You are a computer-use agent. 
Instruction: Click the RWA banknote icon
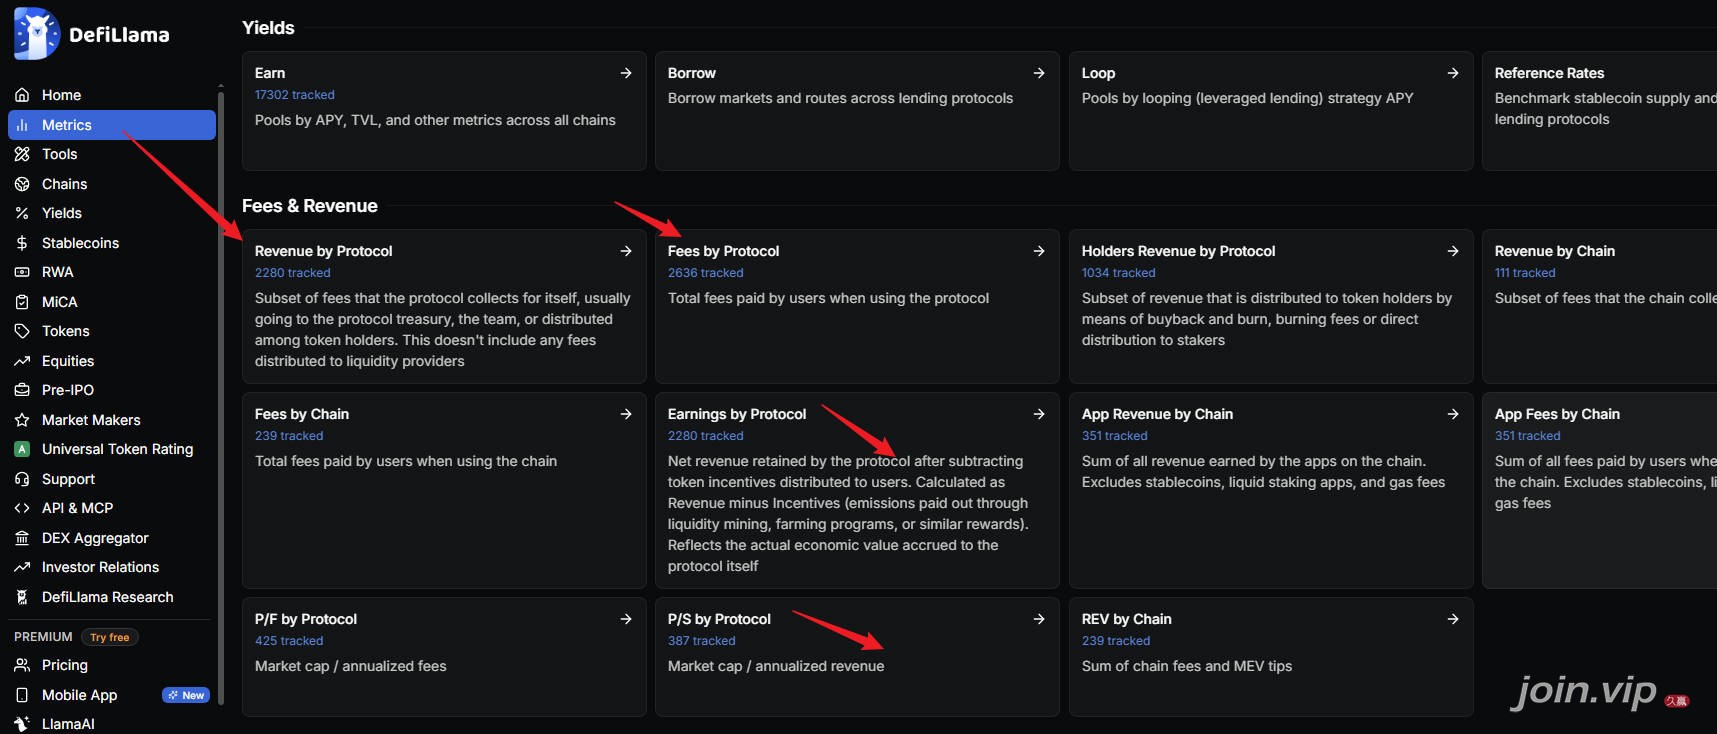pyautogui.click(x=22, y=272)
